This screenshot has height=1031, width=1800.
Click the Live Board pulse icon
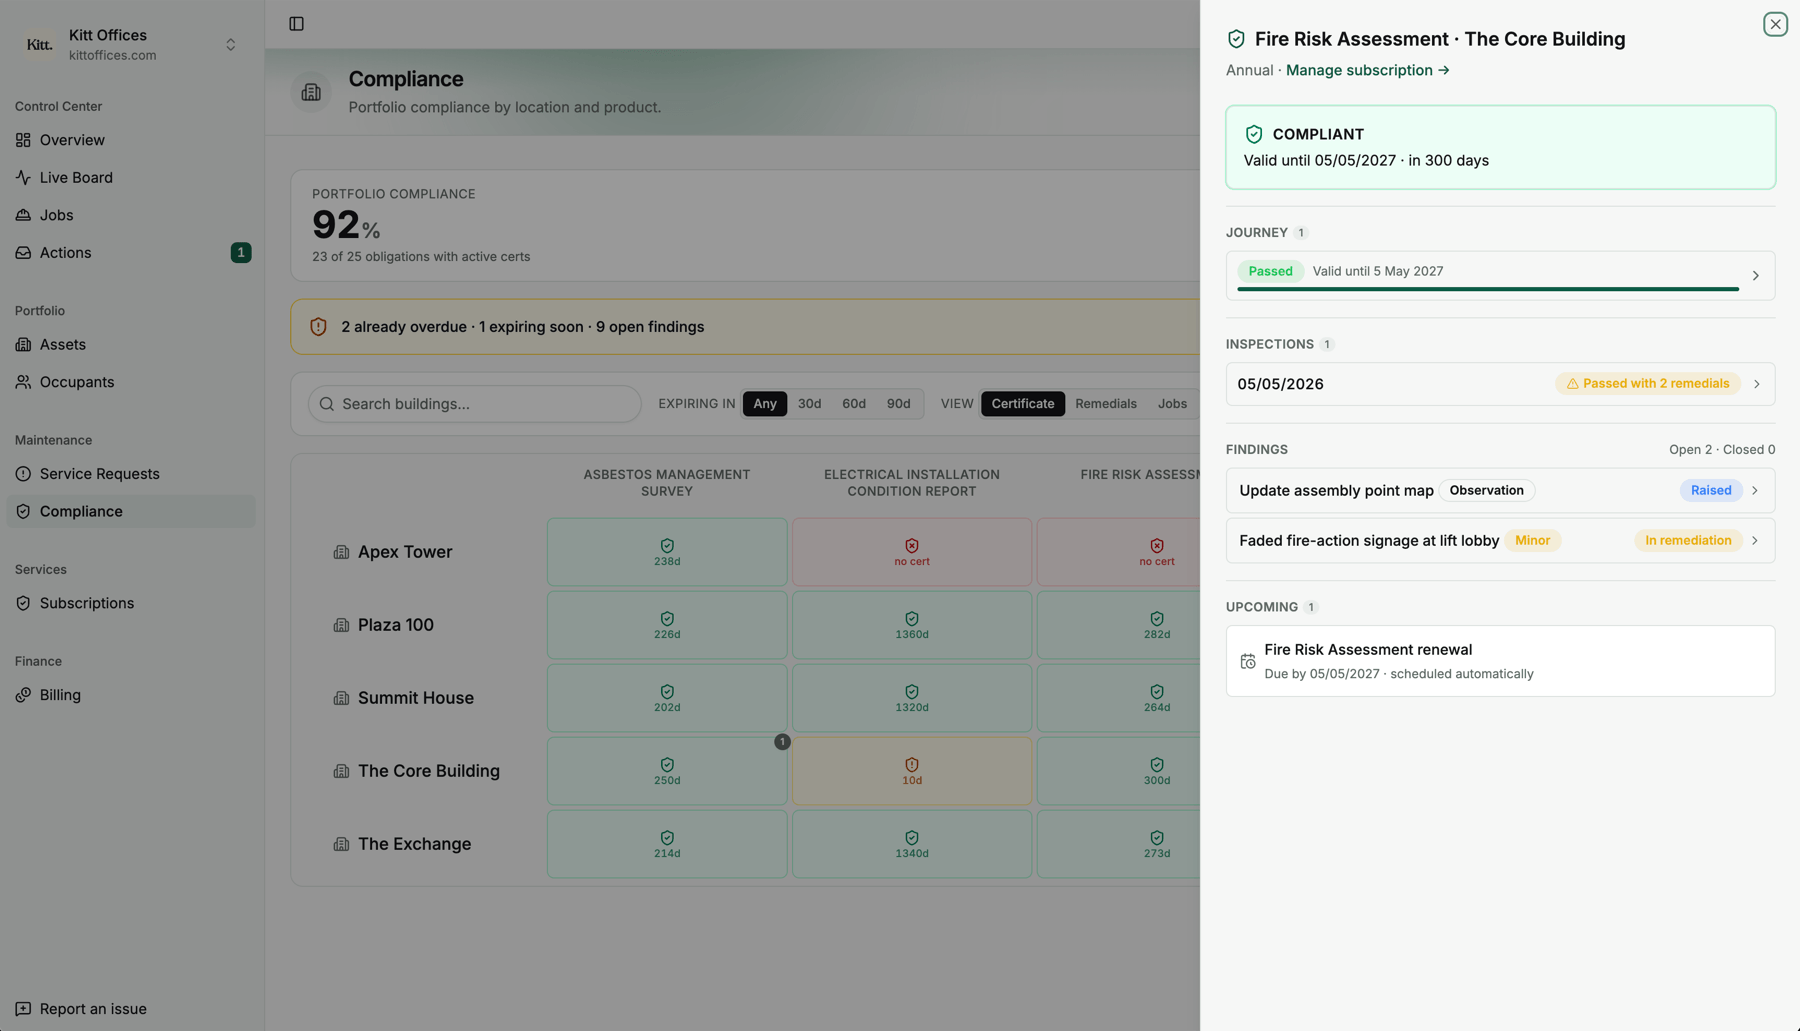(x=23, y=178)
